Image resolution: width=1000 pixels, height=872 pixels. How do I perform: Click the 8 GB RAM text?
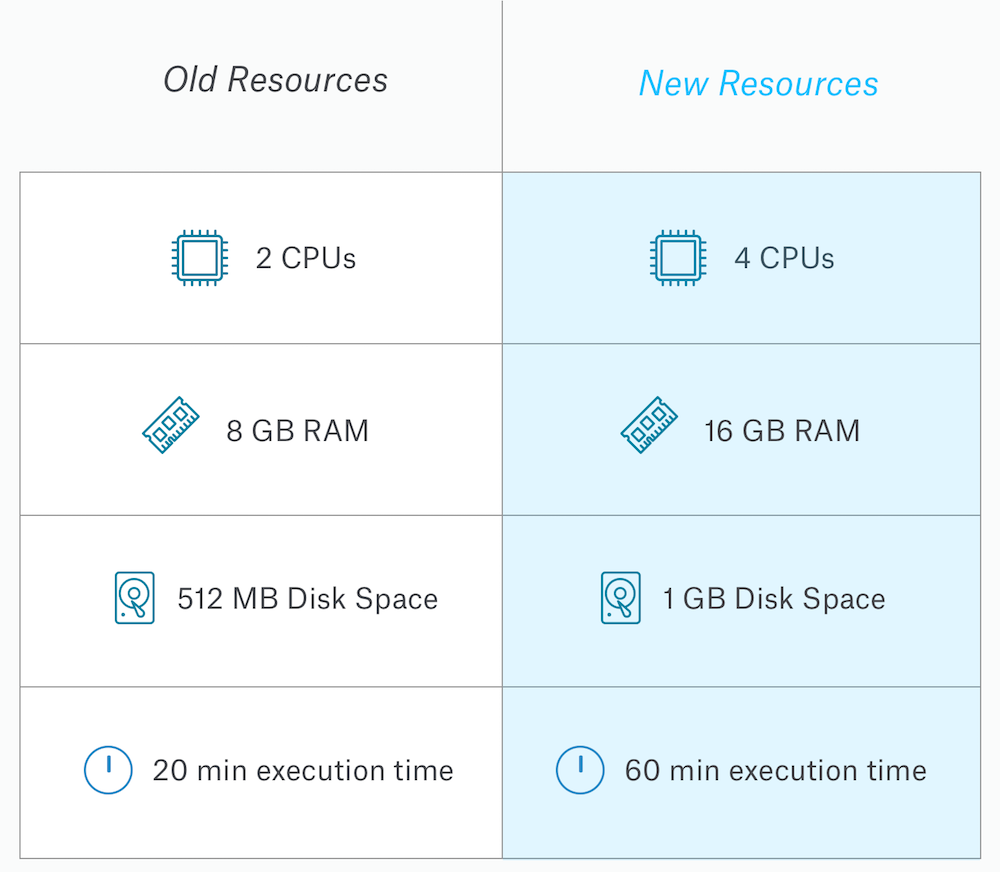coord(297,431)
